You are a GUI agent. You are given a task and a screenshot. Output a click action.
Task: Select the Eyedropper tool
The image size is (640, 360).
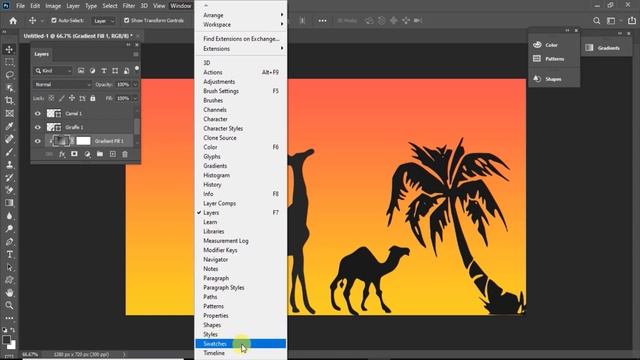9,126
